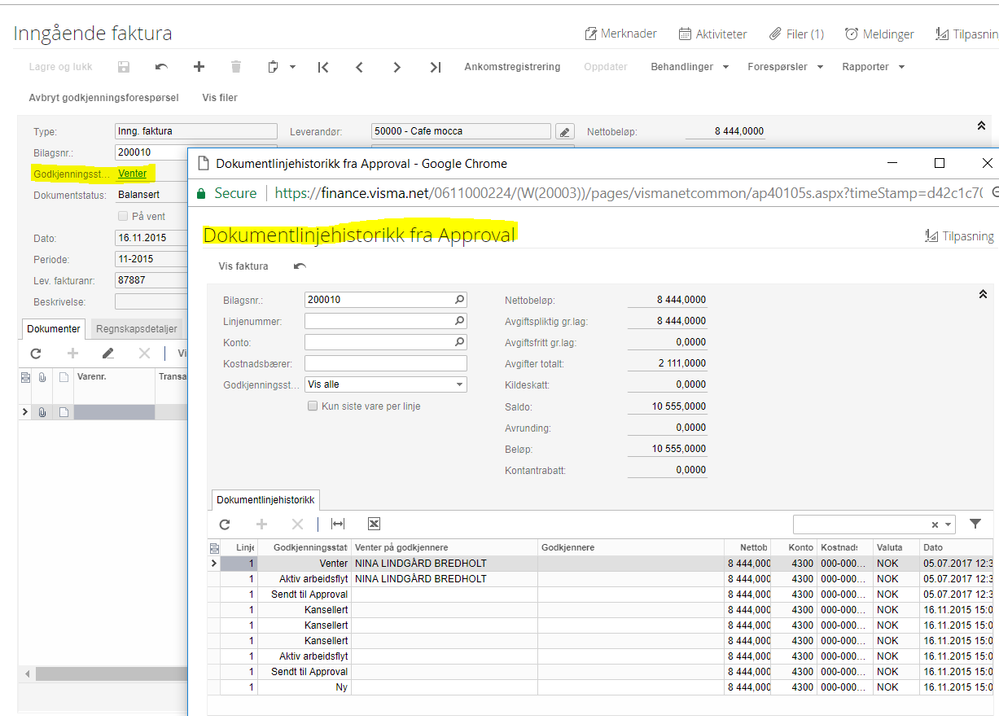The width and height of the screenshot is (999, 716).
Task: Undo changes in the Inngående faktura toolbar
Action: (161, 67)
